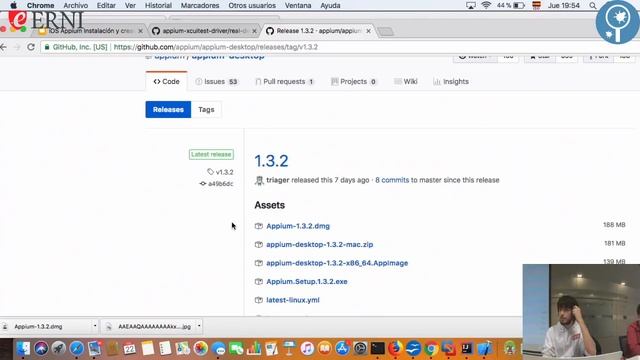Switch to the Tags view

click(x=206, y=109)
